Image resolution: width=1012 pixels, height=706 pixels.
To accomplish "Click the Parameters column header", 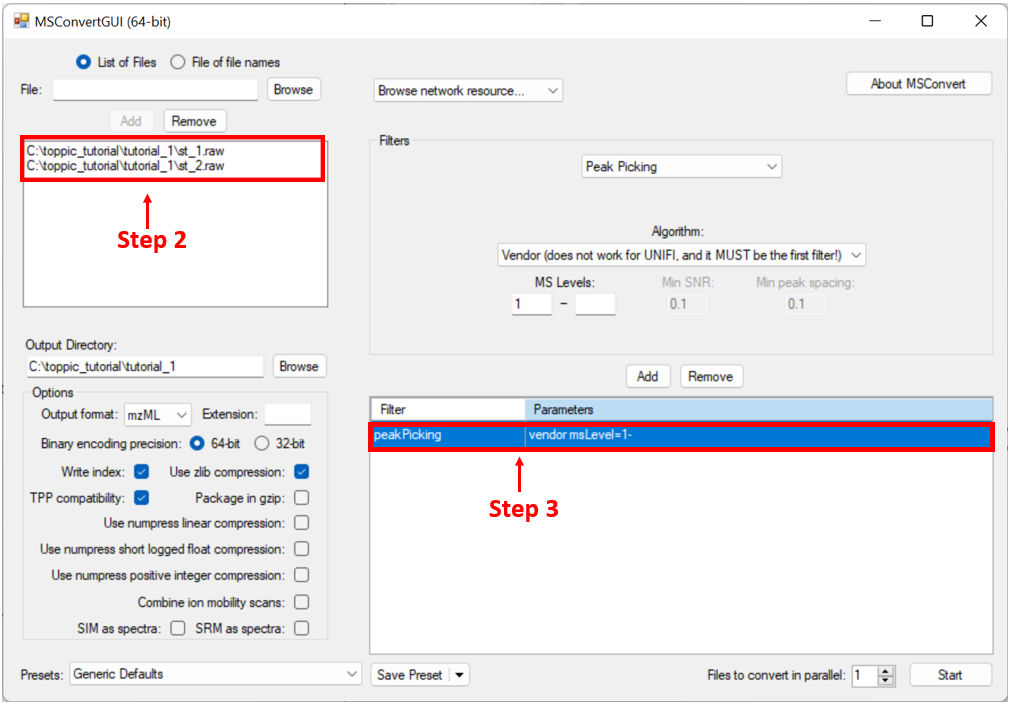I will click(x=758, y=409).
